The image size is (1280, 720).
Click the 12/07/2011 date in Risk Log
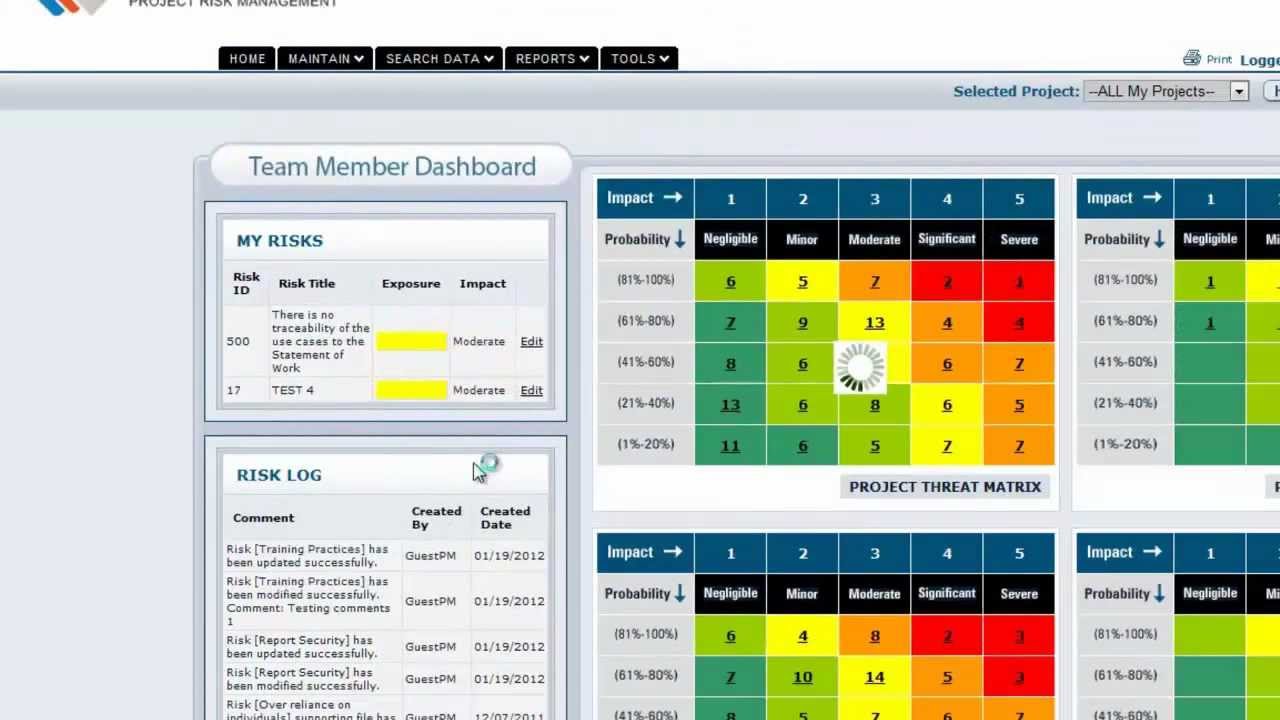tap(509, 716)
